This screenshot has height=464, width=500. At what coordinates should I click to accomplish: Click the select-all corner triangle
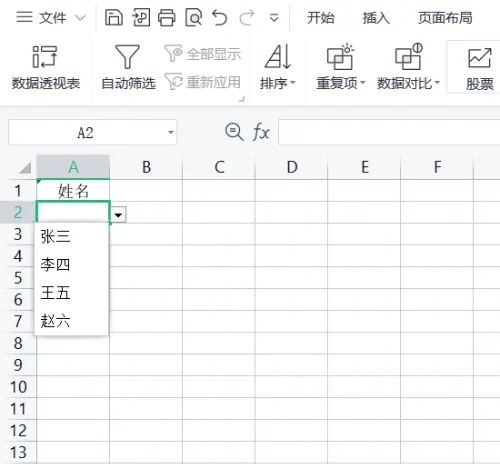pos(25,168)
